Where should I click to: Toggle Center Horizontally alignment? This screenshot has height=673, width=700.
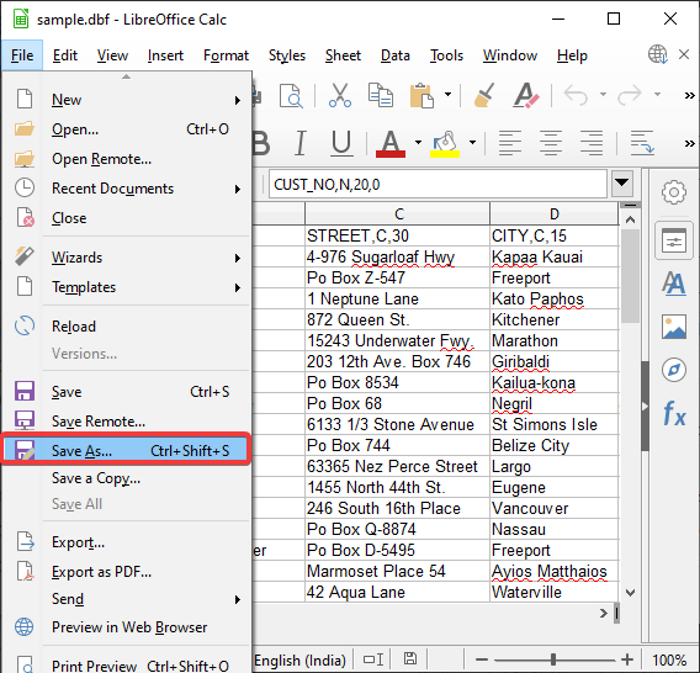click(551, 143)
